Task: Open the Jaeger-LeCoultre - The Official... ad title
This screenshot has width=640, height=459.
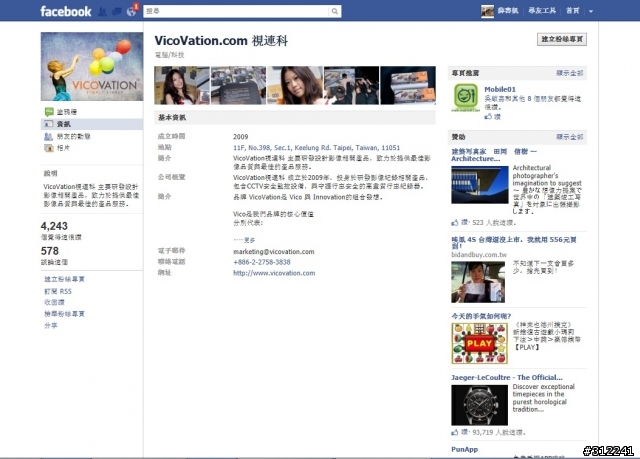Action: coord(507,377)
